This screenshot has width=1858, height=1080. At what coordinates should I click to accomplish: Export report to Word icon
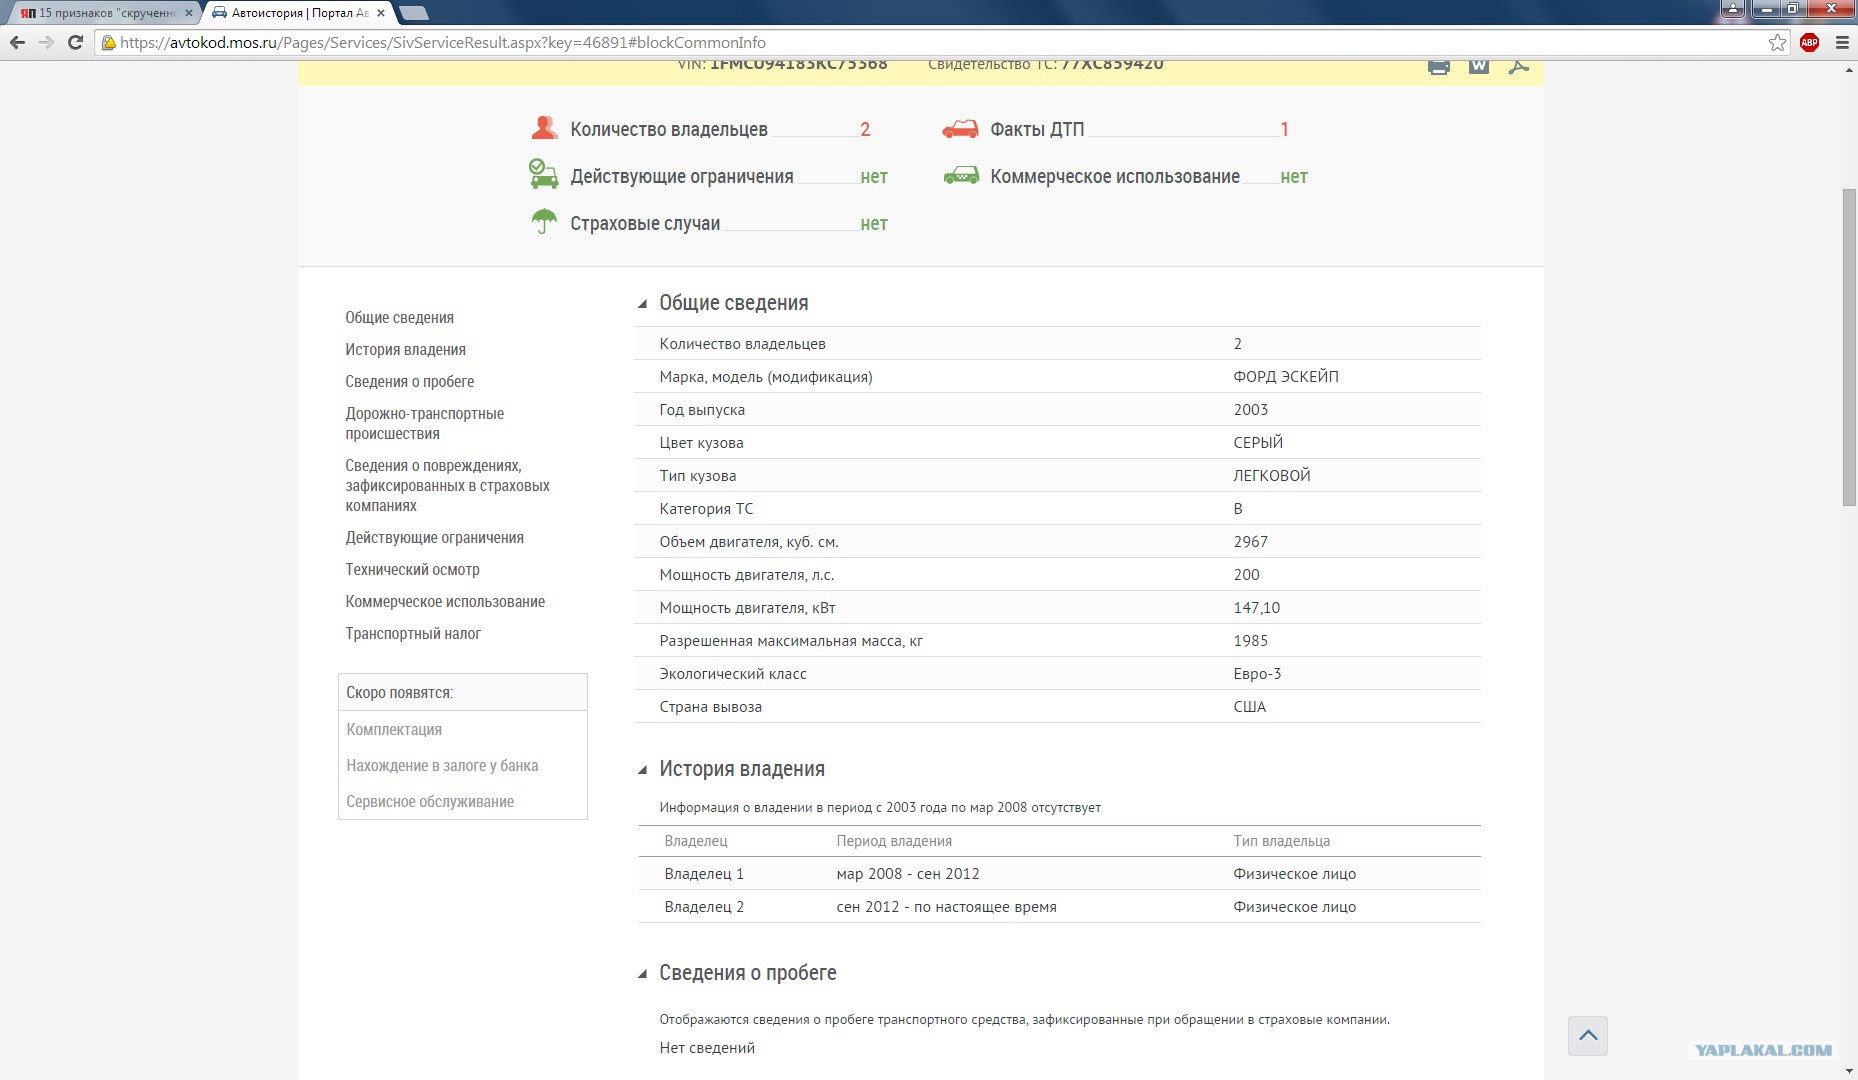click(1479, 67)
